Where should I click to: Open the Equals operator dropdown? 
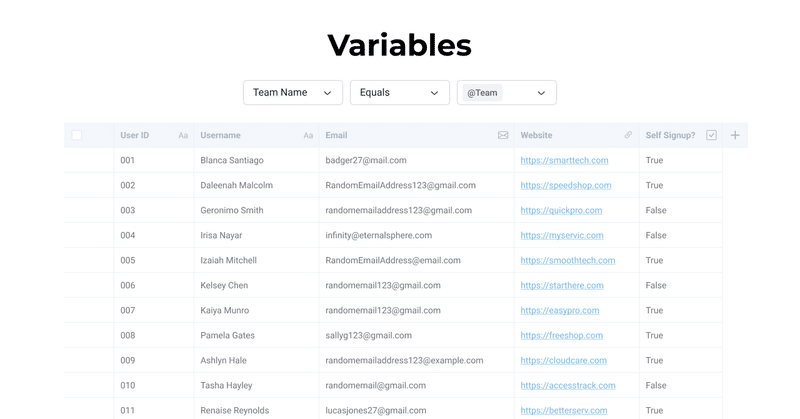tap(399, 92)
